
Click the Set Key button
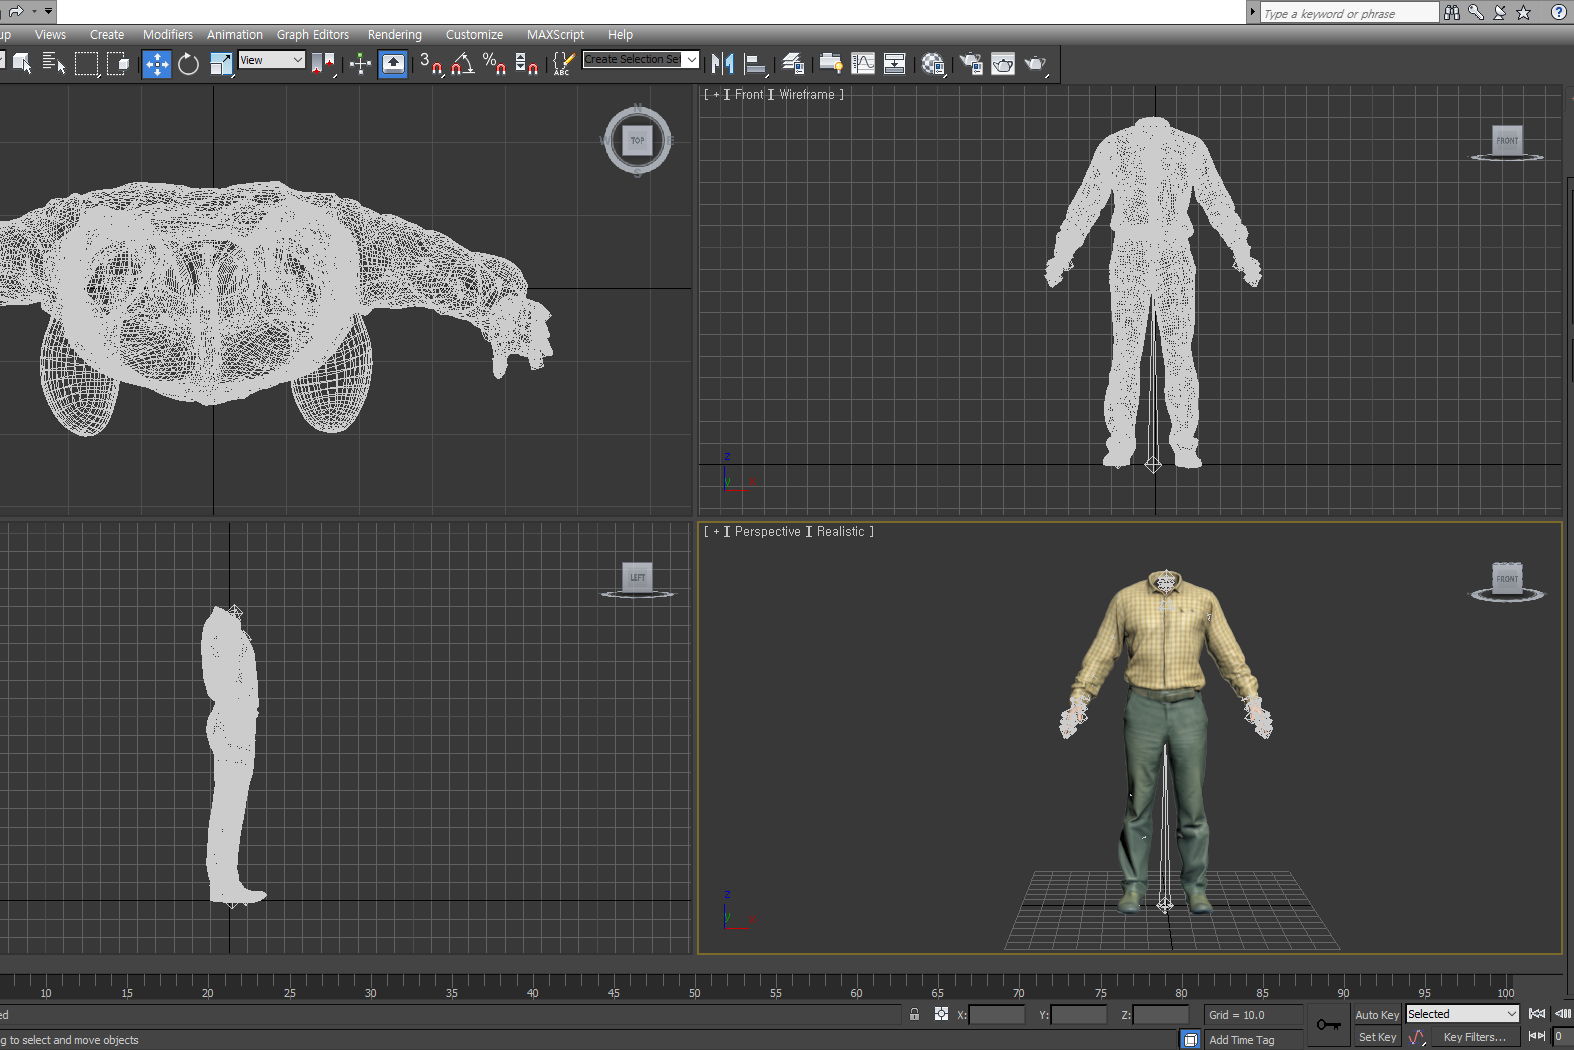[1376, 1037]
